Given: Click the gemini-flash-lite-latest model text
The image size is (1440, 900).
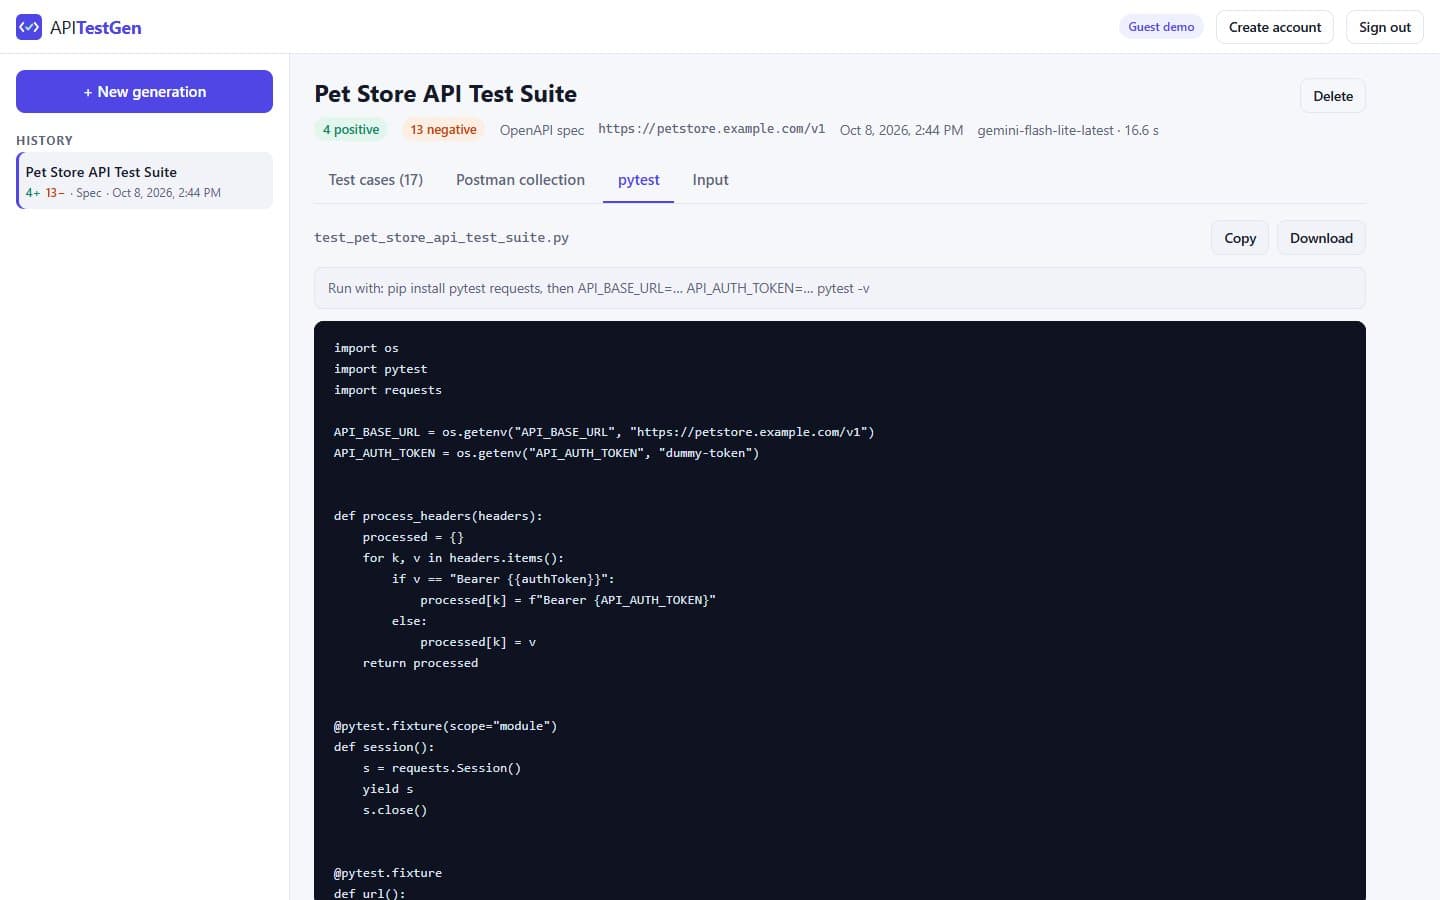Looking at the screenshot, I should click(x=1045, y=130).
